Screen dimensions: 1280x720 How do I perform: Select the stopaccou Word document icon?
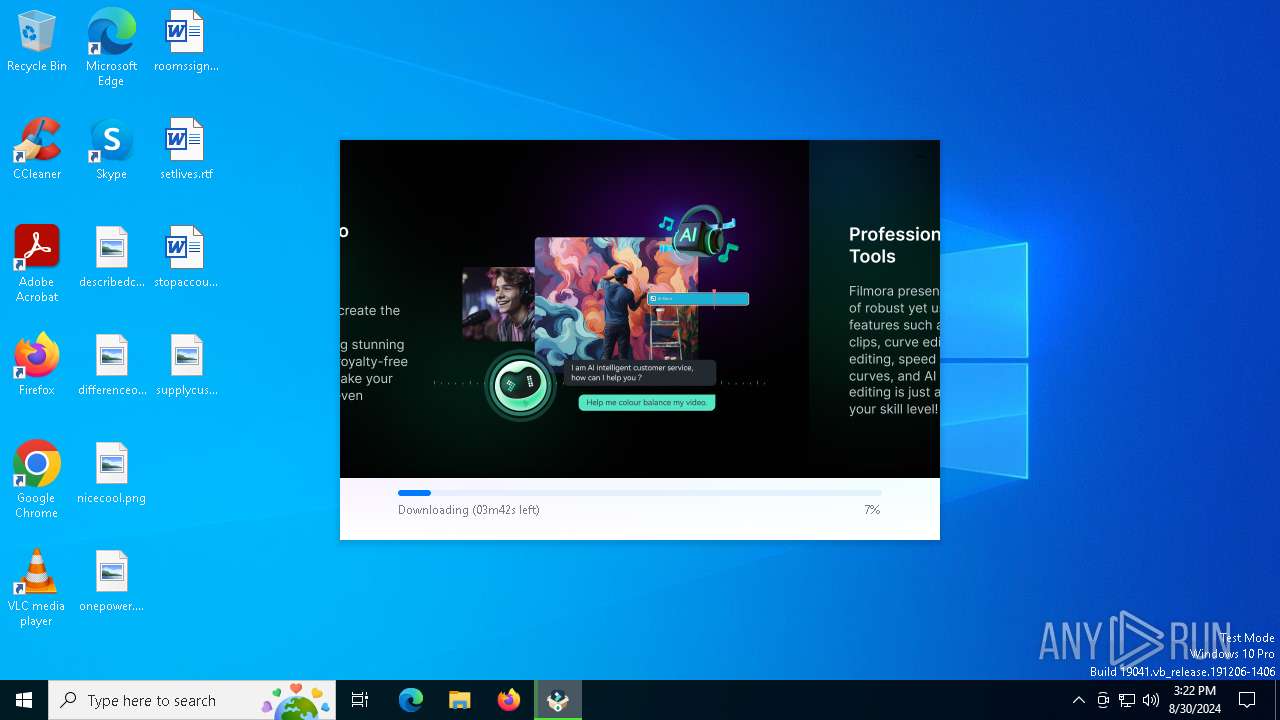pos(186,258)
